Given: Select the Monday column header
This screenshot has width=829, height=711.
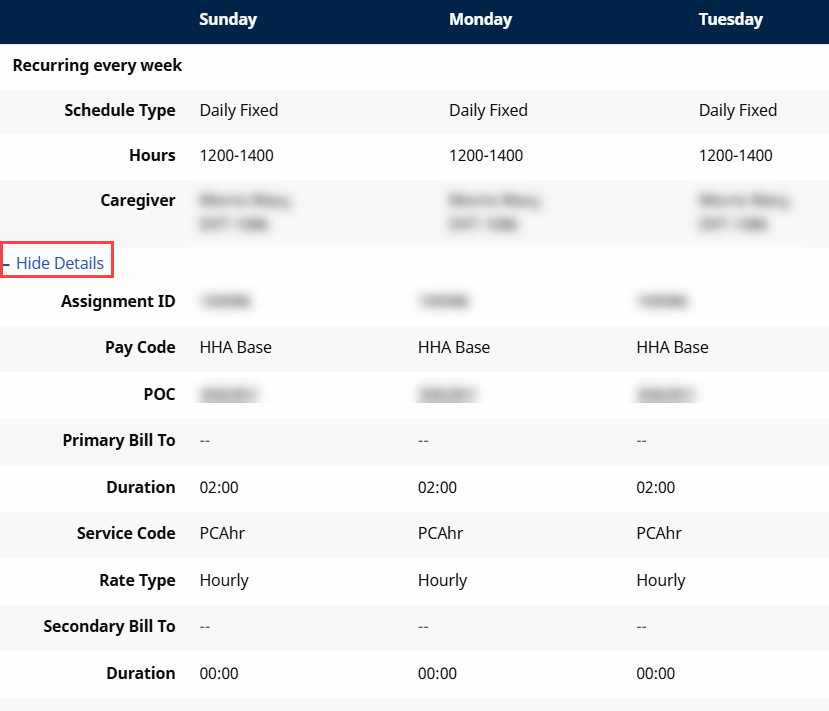Looking at the screenshot, I should pyautogui.click(x=480, y=20).
